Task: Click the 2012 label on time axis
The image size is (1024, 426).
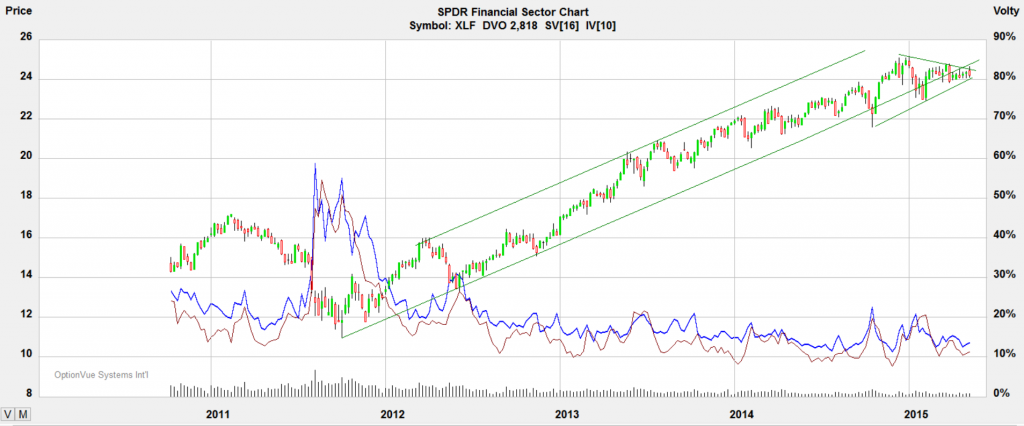Action: pyautogui.click(x=394, y=414)
